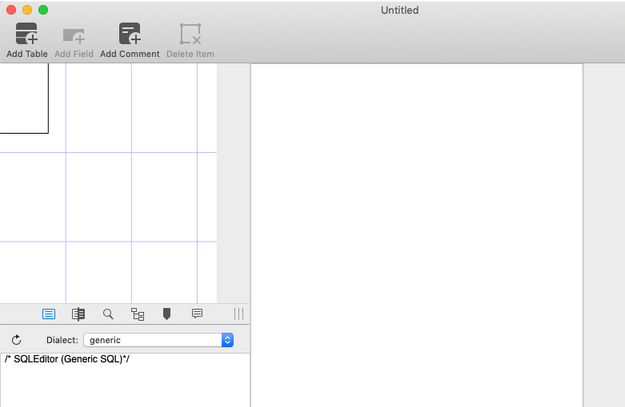The width and height of the screenshot is (625, 407).
Task: Open the magnifier search panel icon
Action: 108,314
